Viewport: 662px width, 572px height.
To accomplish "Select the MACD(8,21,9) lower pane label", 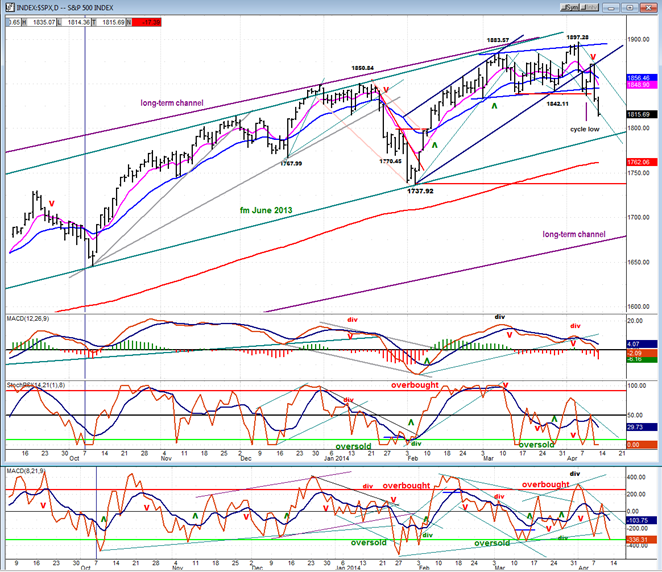I will click(26, 471).
